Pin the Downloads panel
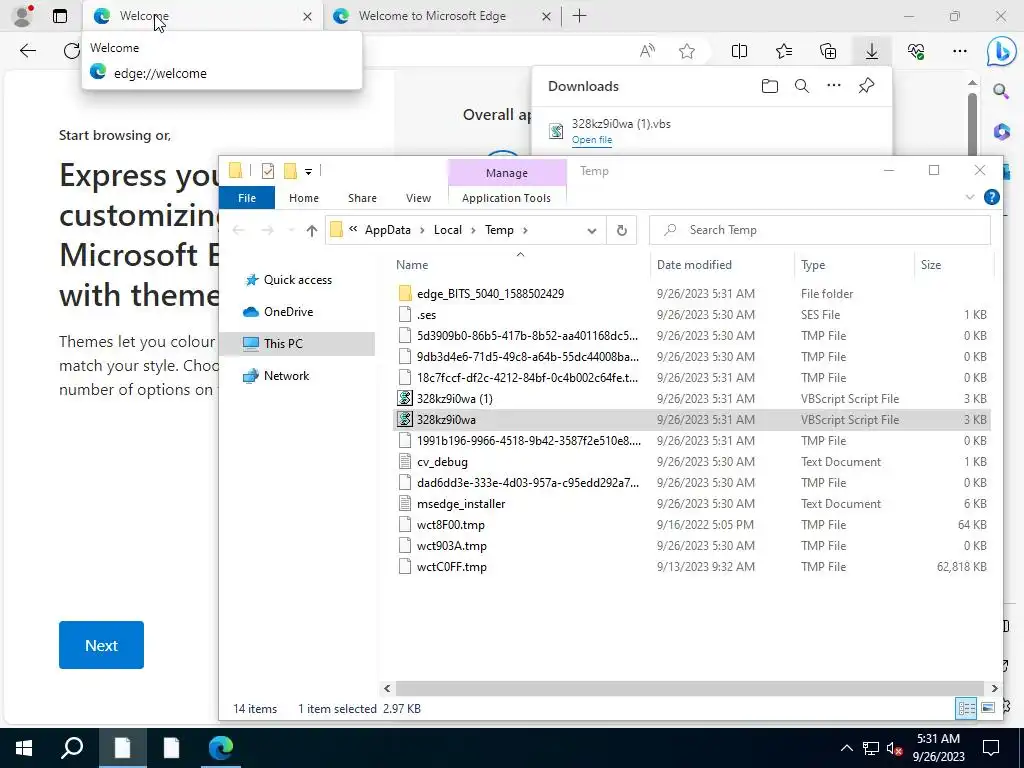This screenshot has height=768, width=1024. tap(866, 86)
